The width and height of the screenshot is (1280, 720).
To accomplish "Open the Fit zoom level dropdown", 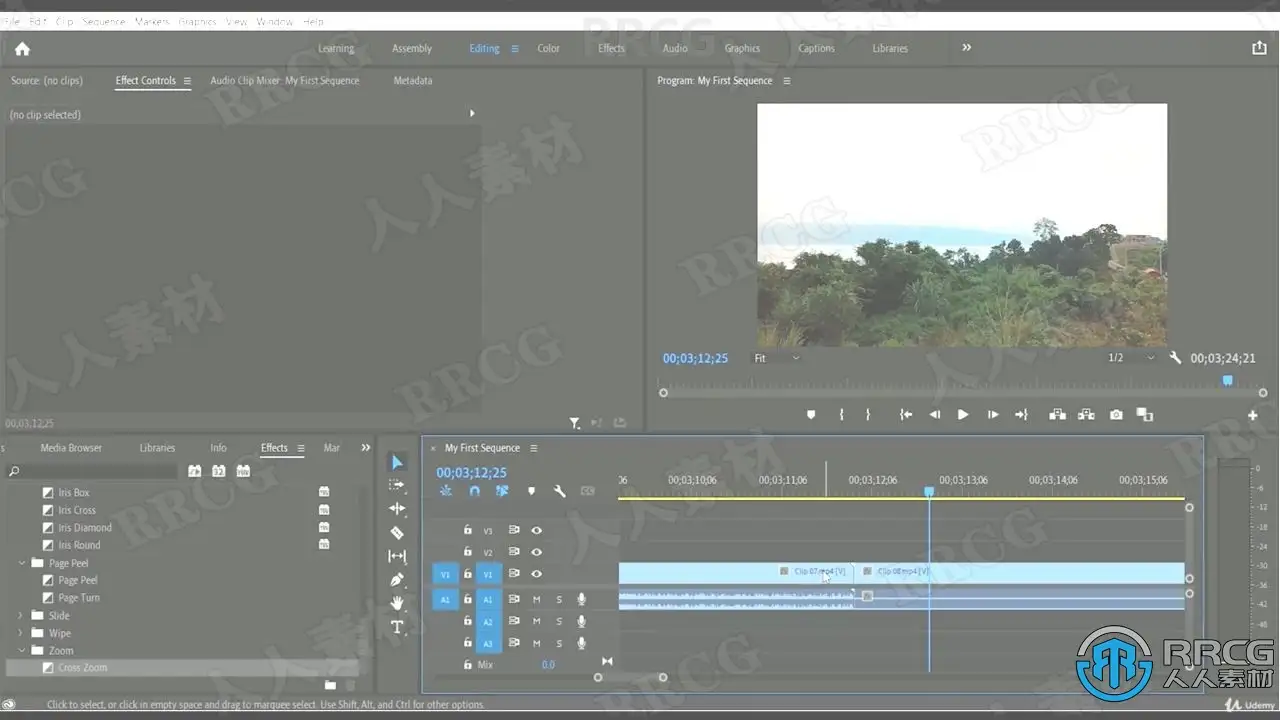I will (x=777, y=358).
